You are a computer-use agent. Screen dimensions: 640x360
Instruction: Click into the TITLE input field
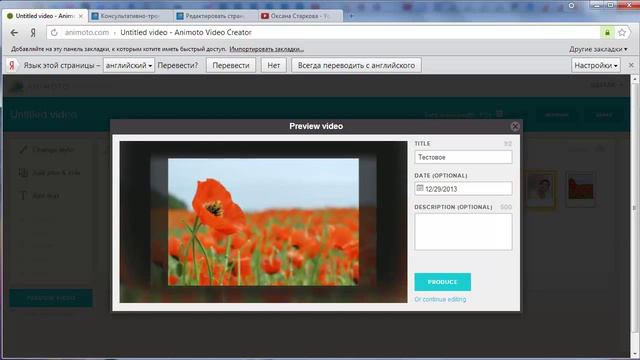coord(463,157)
